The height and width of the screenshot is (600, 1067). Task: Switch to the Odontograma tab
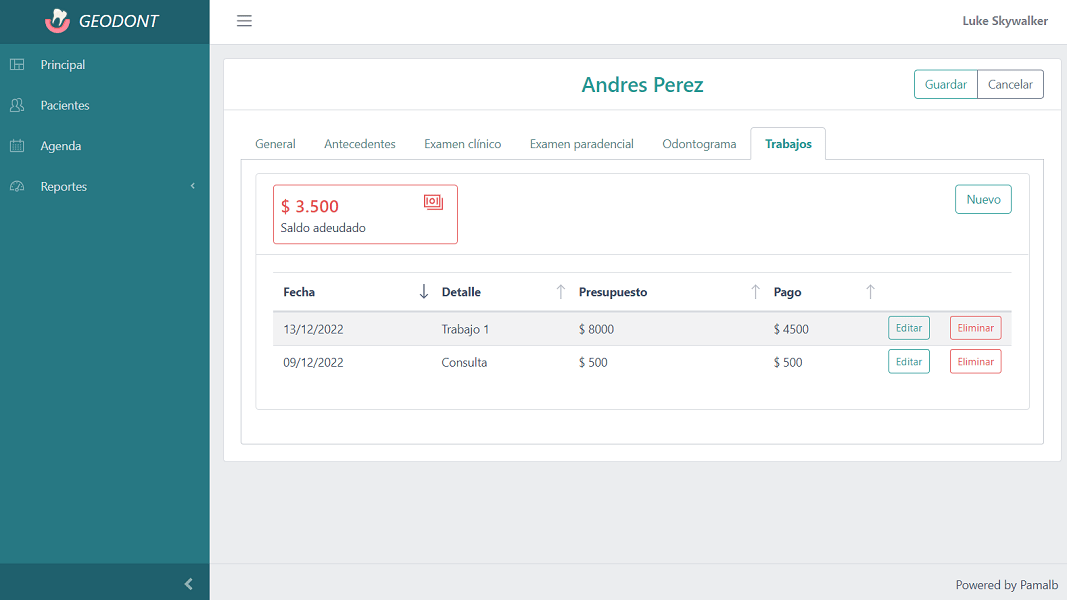click(x=699, y=144)
